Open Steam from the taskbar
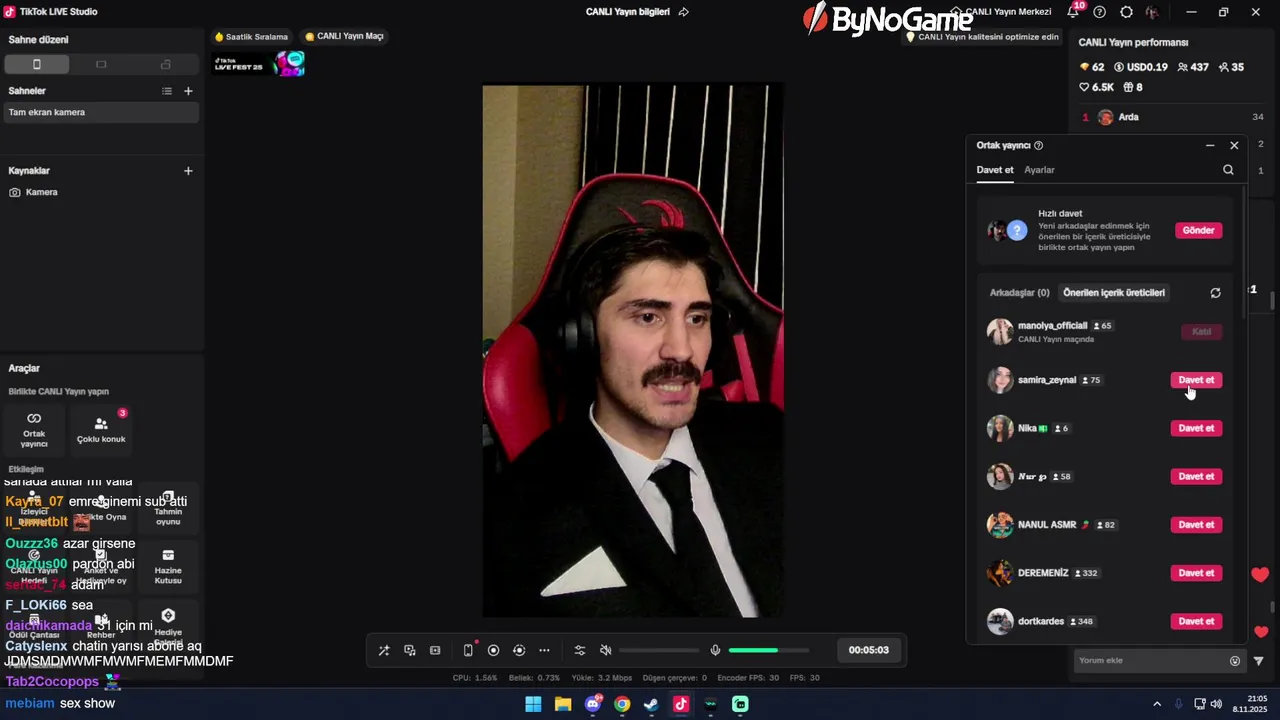1280x720 pixels. click(x=651, y=704)
